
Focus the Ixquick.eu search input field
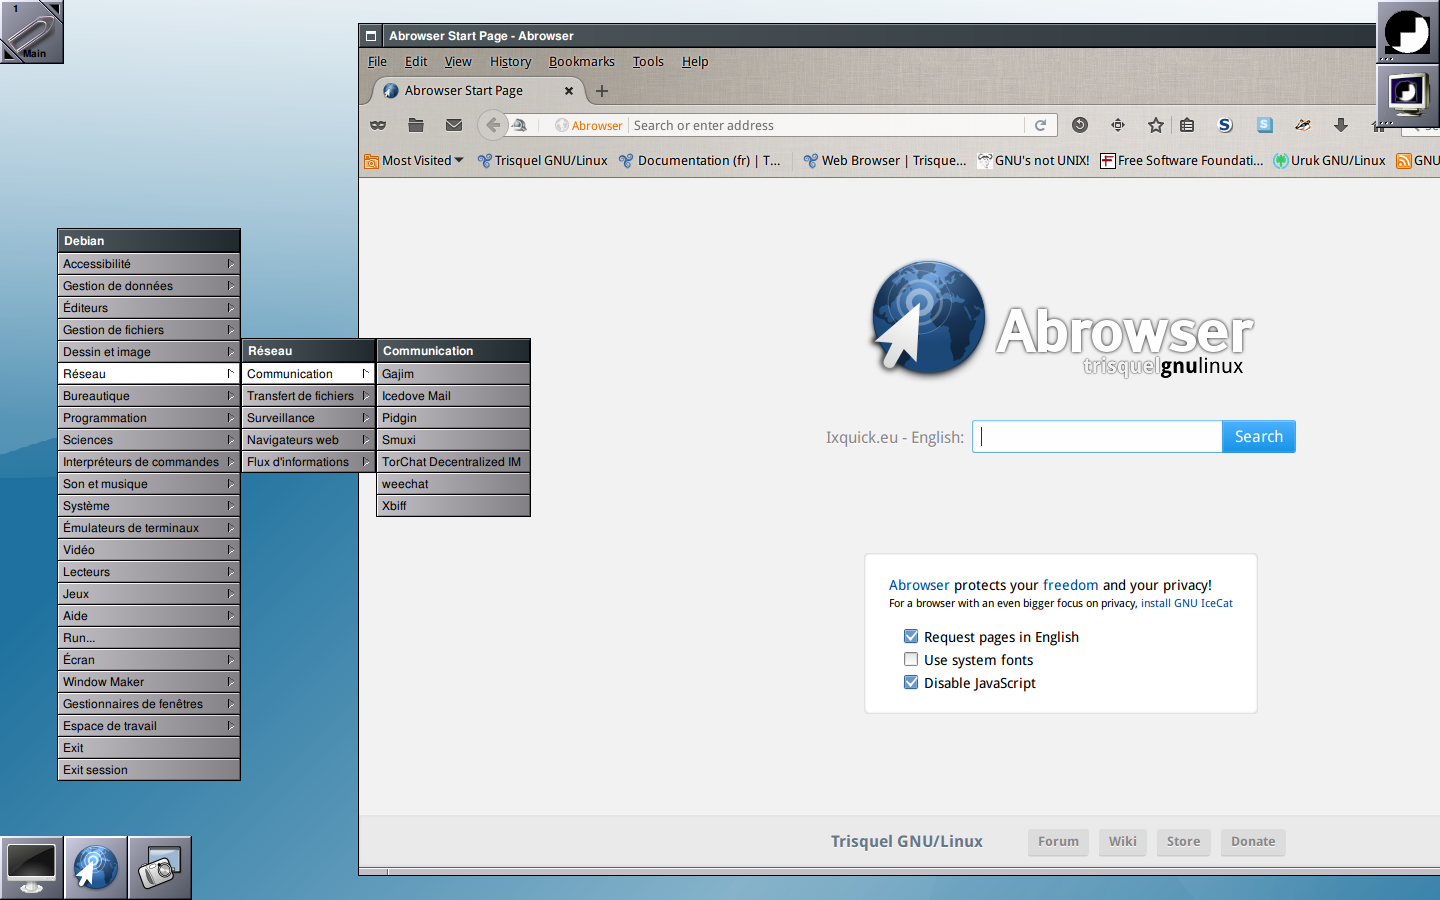click(x=1097, y=436)
